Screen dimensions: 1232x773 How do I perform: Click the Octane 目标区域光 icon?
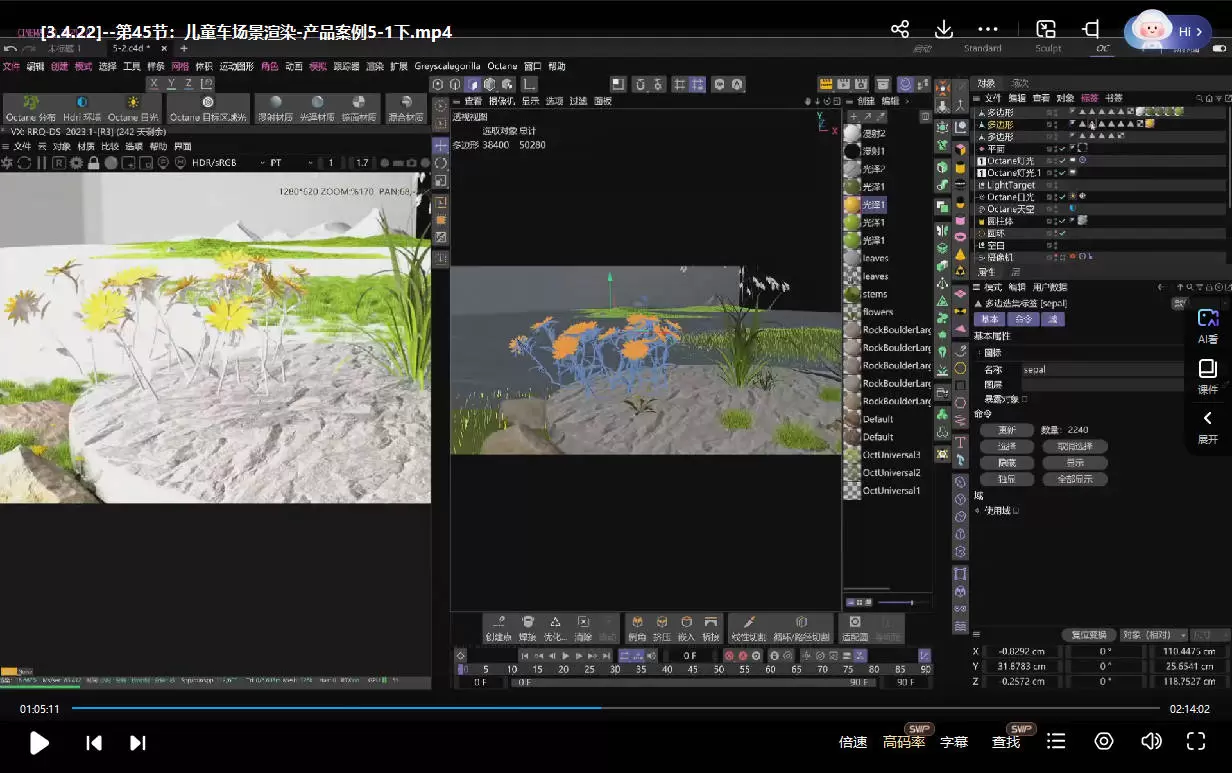208,103
